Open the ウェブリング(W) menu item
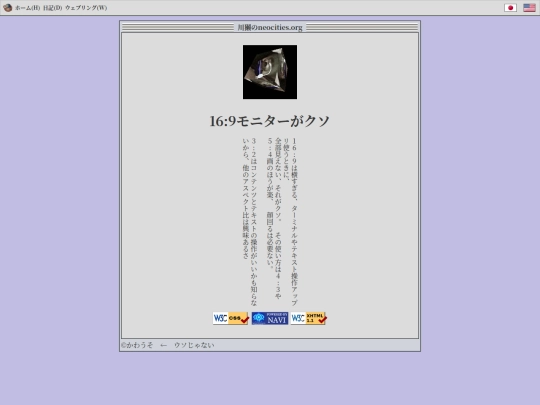 tap(86, 8)
